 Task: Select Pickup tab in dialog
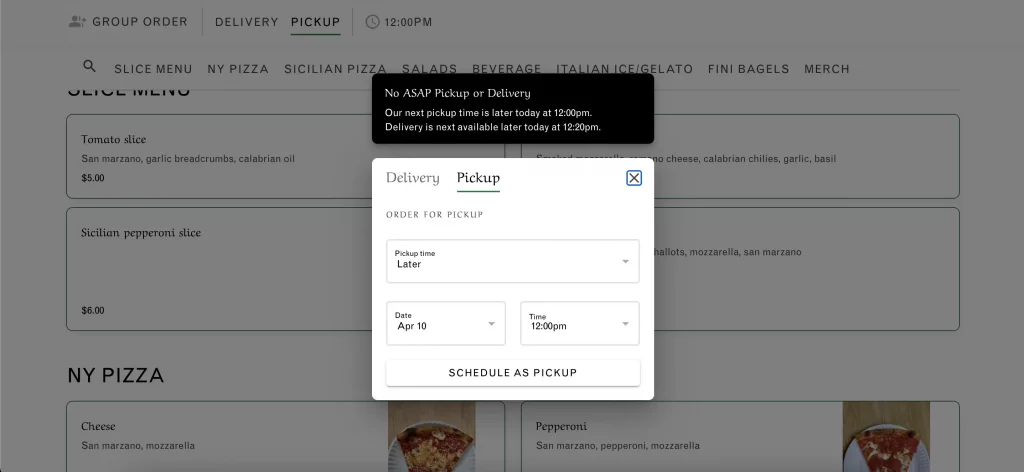point(478,178)
